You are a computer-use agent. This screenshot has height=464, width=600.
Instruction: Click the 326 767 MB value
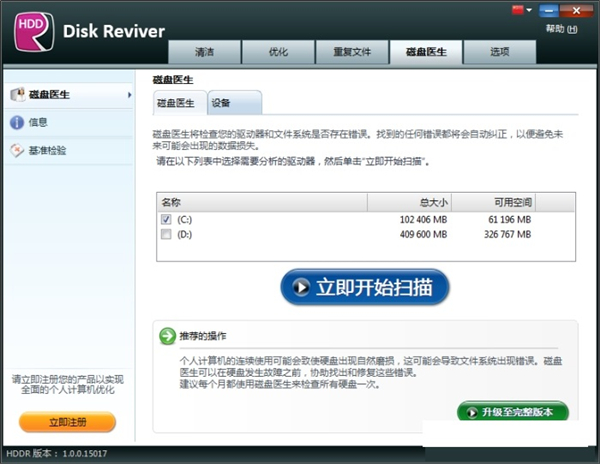[x=507, y=234]
